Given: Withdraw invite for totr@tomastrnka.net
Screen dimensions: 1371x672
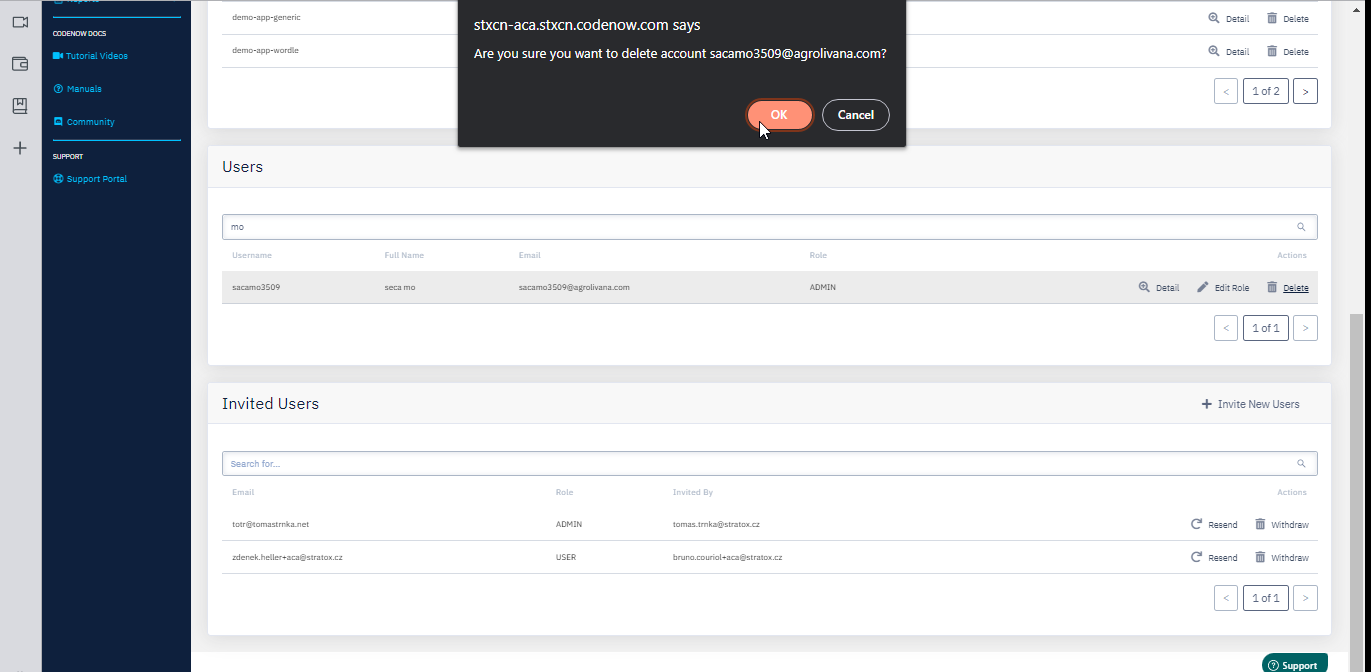Looking at the screenshot, I should (x=1281, y=525).
